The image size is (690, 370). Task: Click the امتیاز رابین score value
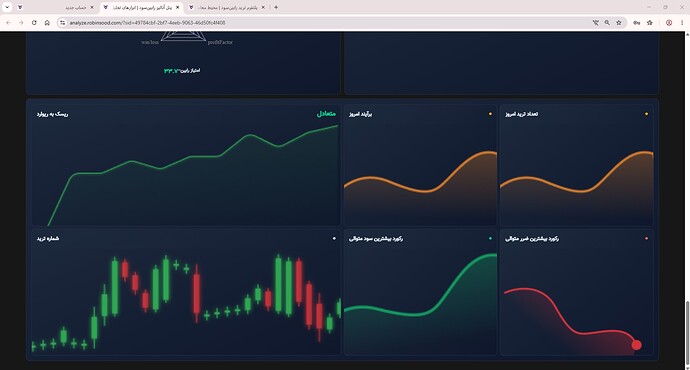pyautogui.click(x=172, y=70)
